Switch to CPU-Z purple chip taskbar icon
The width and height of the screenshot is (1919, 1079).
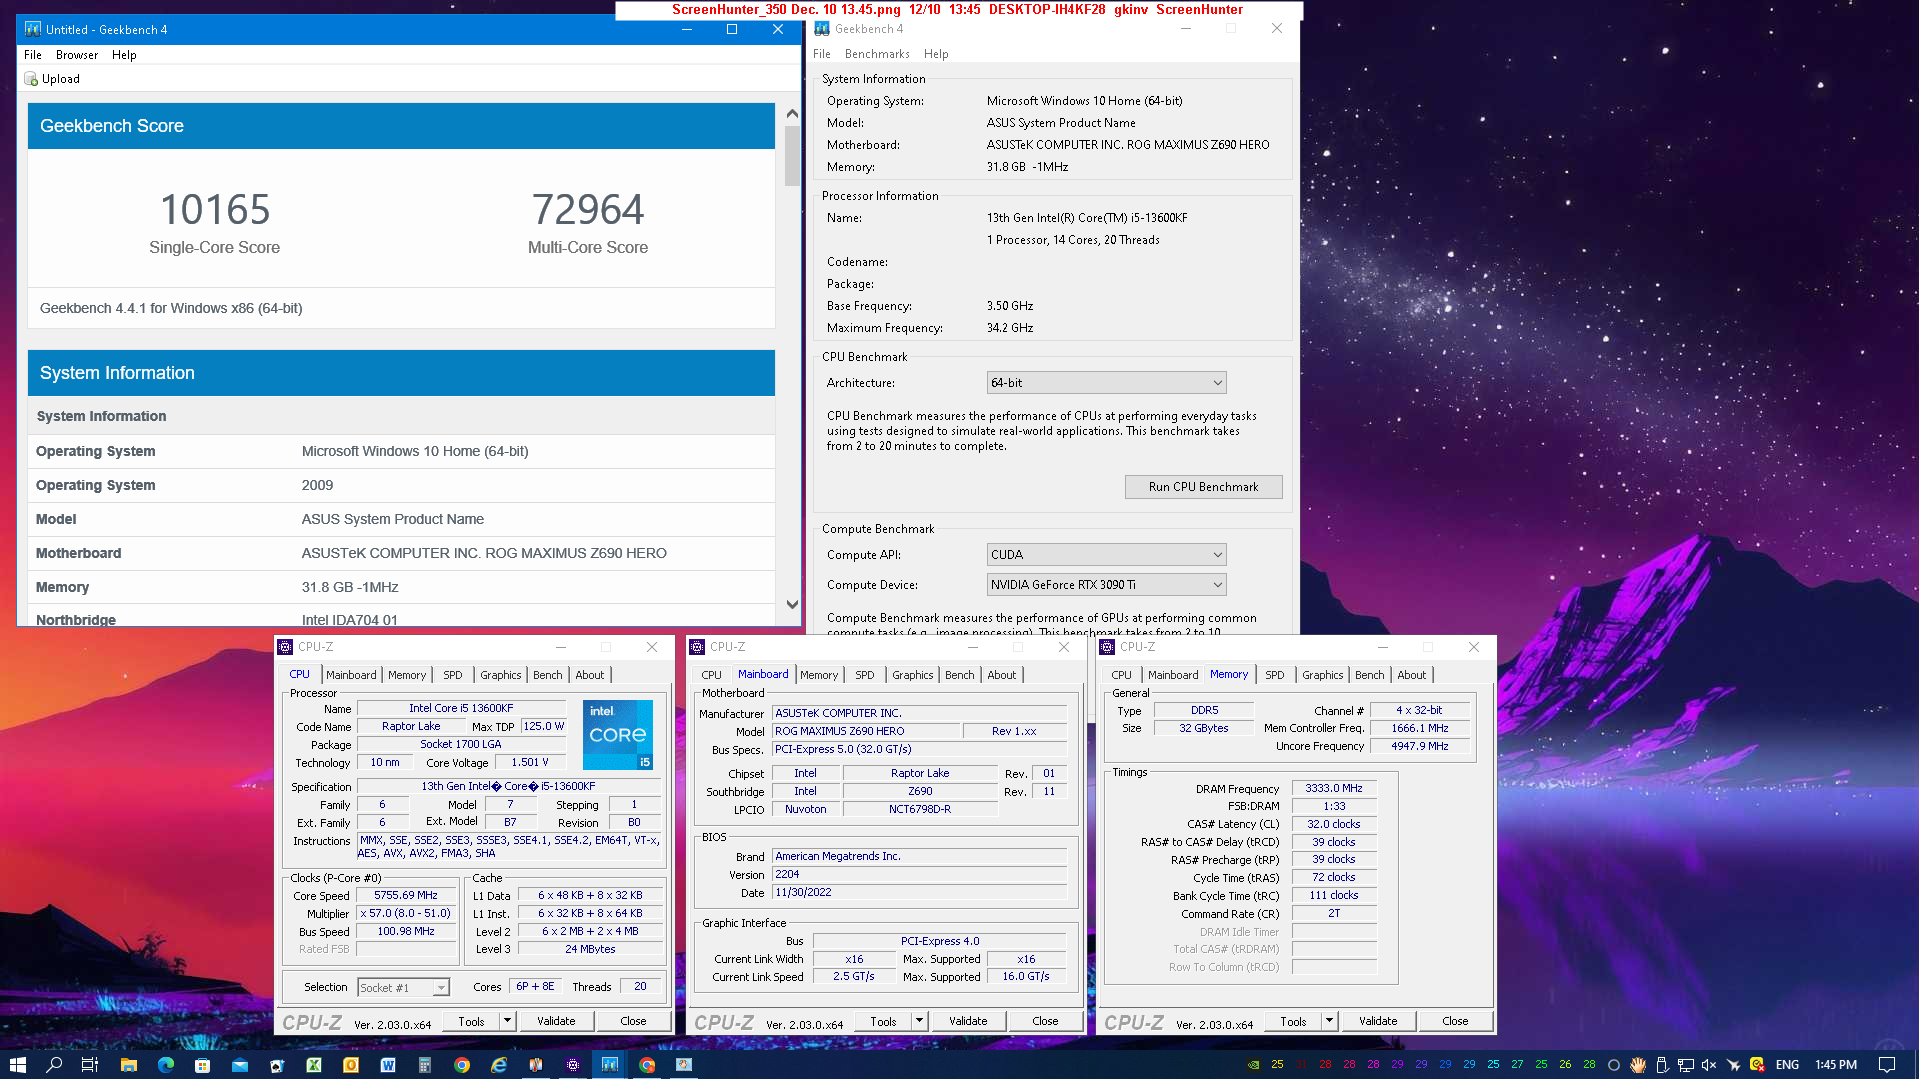(x=573, y=1065)
